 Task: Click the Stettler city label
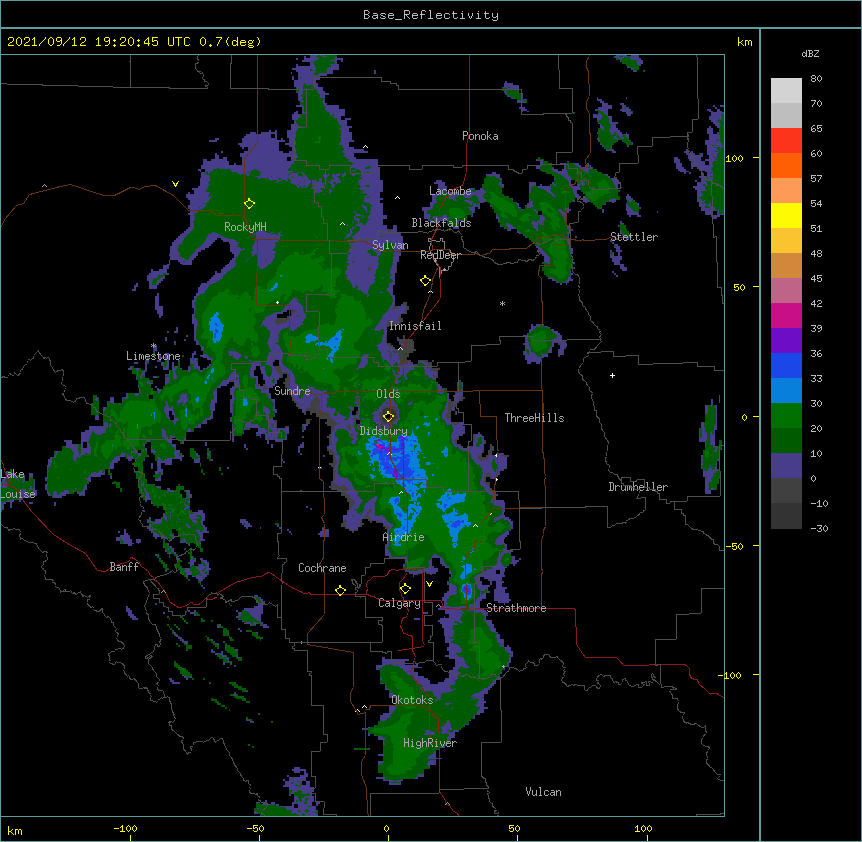[634, 237]
